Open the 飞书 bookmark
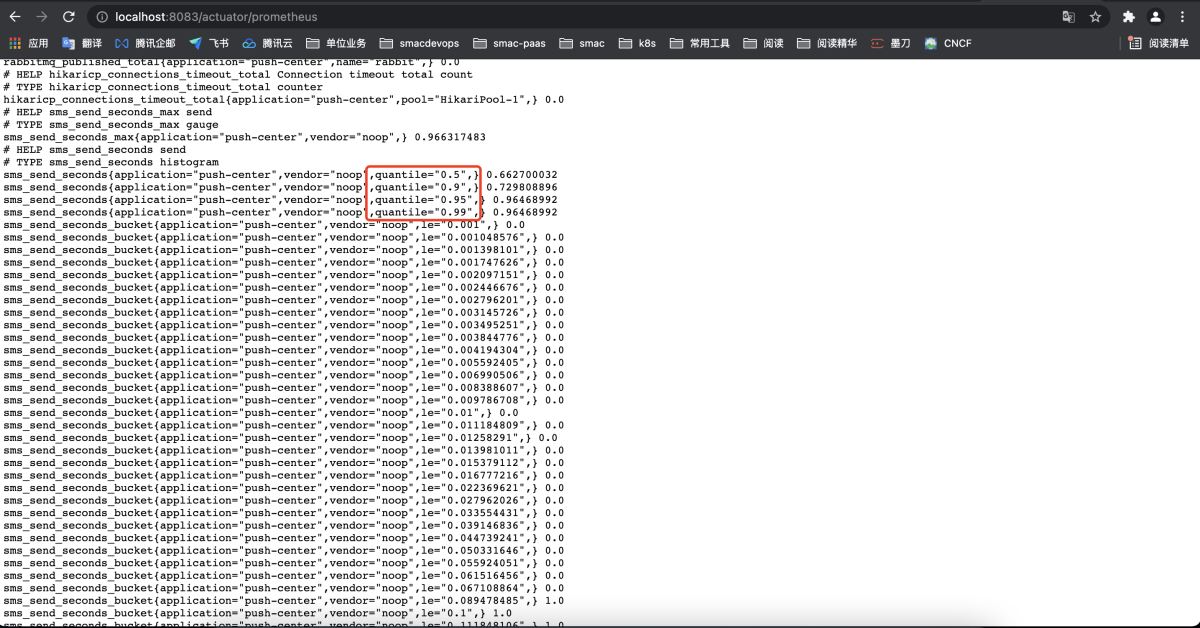This screenshot has width=1200, height=628. click(x=209, y=43)
